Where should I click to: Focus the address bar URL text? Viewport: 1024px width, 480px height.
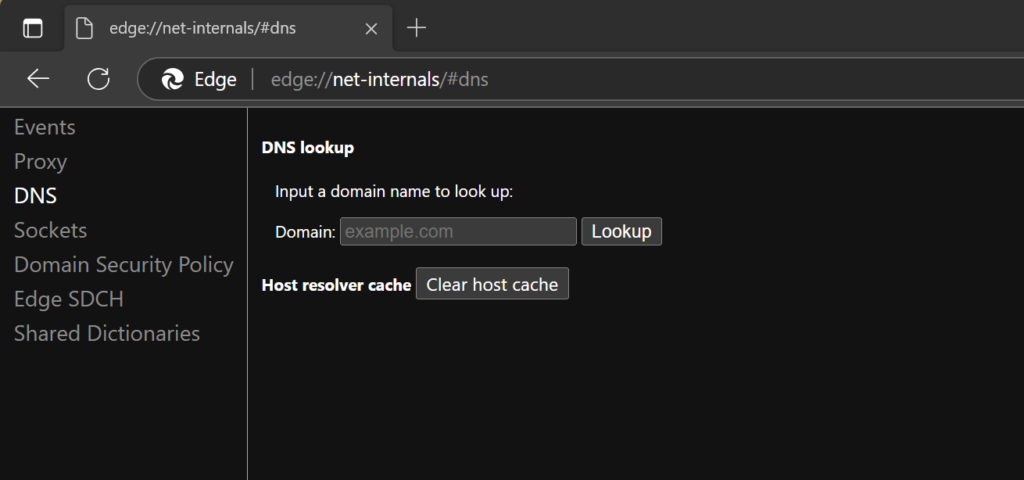(x=379, y=80)
